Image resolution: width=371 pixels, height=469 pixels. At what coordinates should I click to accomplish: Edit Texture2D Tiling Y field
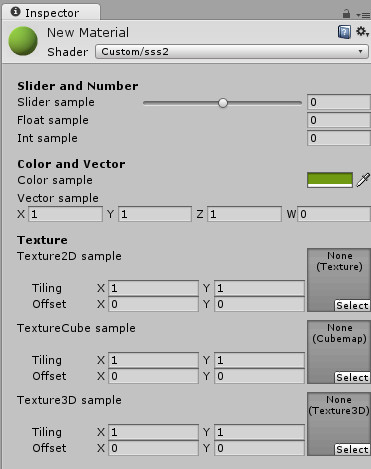(259, 288)
